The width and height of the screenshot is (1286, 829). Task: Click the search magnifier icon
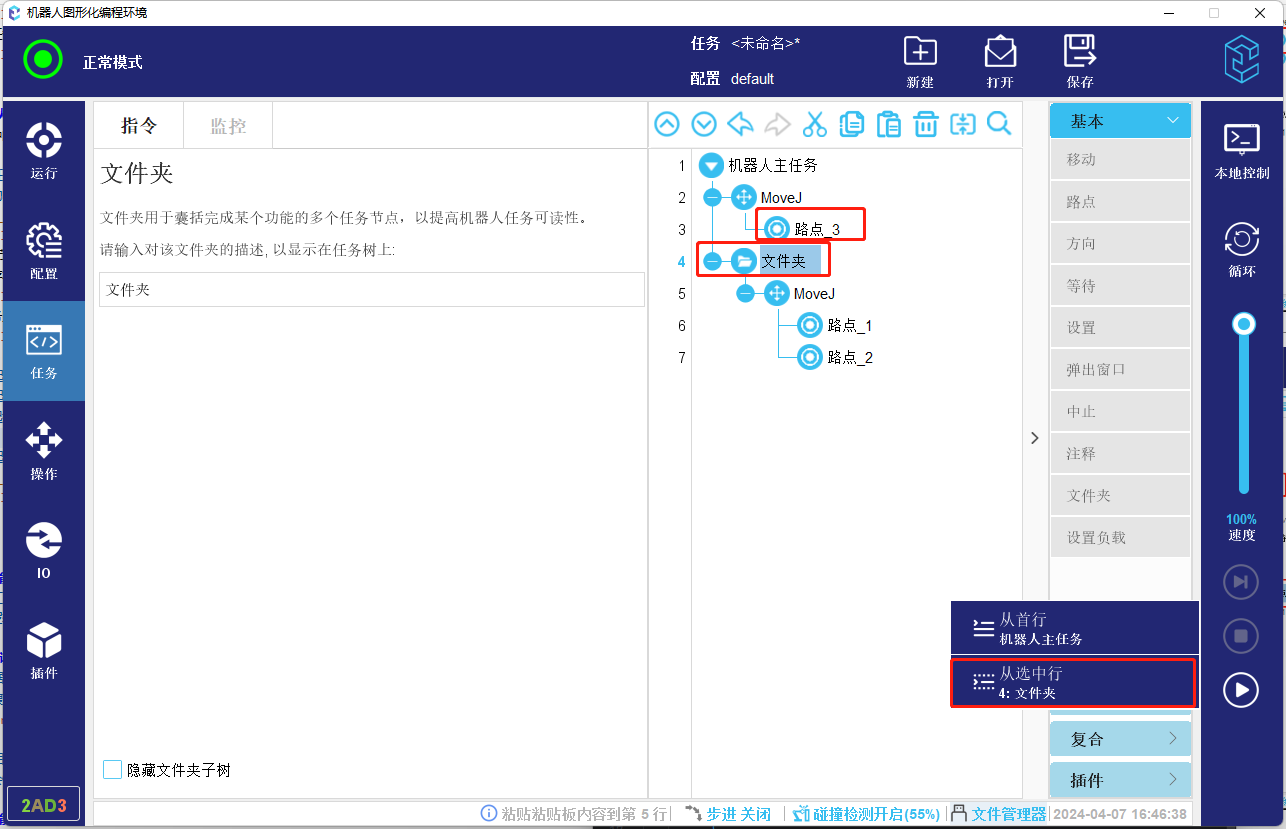(x=999, y=124)
